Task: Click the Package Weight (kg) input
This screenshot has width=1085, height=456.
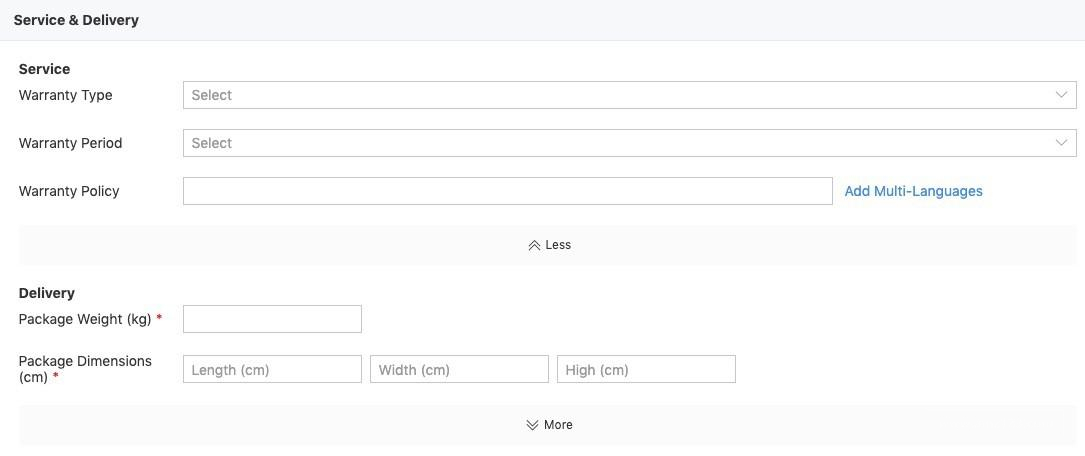Action: pyautogui.click(x=272, y=319)
